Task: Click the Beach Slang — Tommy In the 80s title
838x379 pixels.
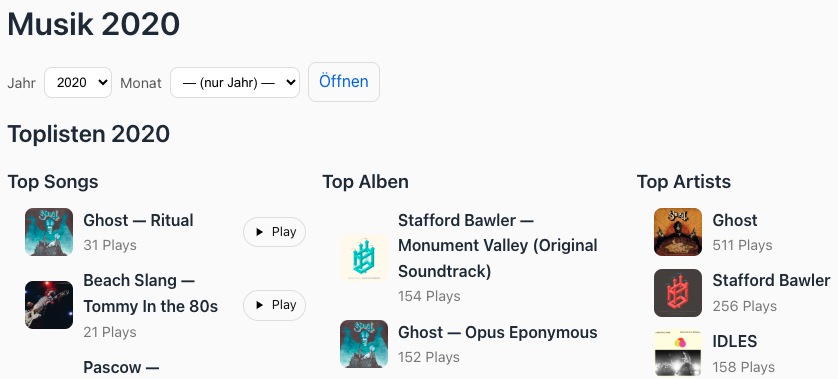Action: point(151,293)
